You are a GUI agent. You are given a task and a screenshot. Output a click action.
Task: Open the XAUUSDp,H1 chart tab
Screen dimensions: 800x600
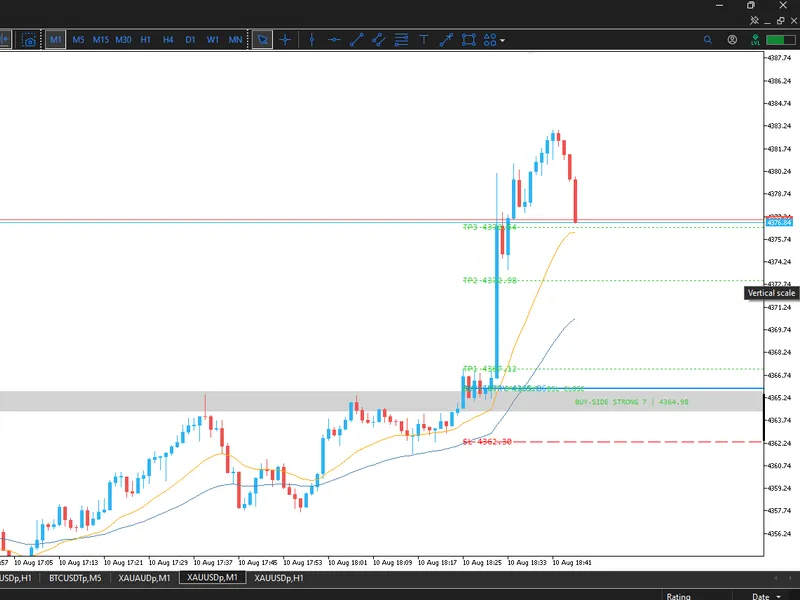tap(279, 578)
